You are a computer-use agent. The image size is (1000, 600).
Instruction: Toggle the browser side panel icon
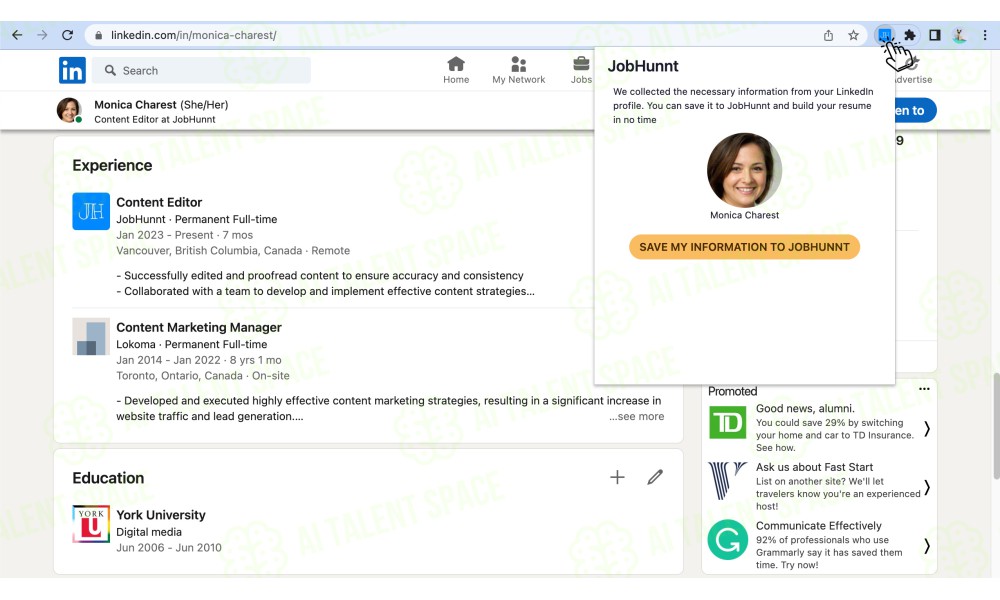[934, 35]
